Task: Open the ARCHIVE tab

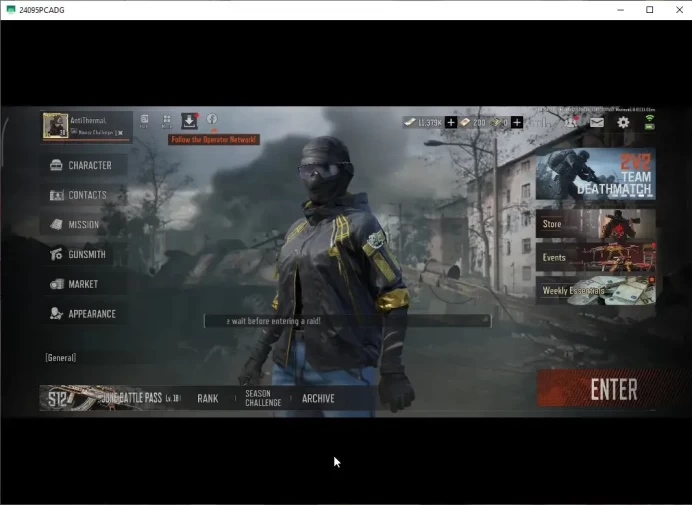Action: [x=318, y=398]
